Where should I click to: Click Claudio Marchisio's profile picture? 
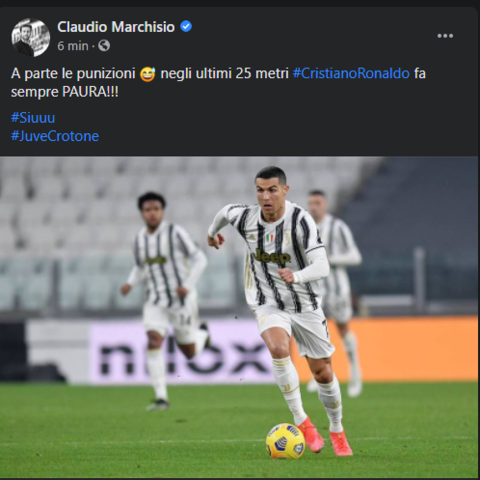pyautogui.click(x=31, y=37)
